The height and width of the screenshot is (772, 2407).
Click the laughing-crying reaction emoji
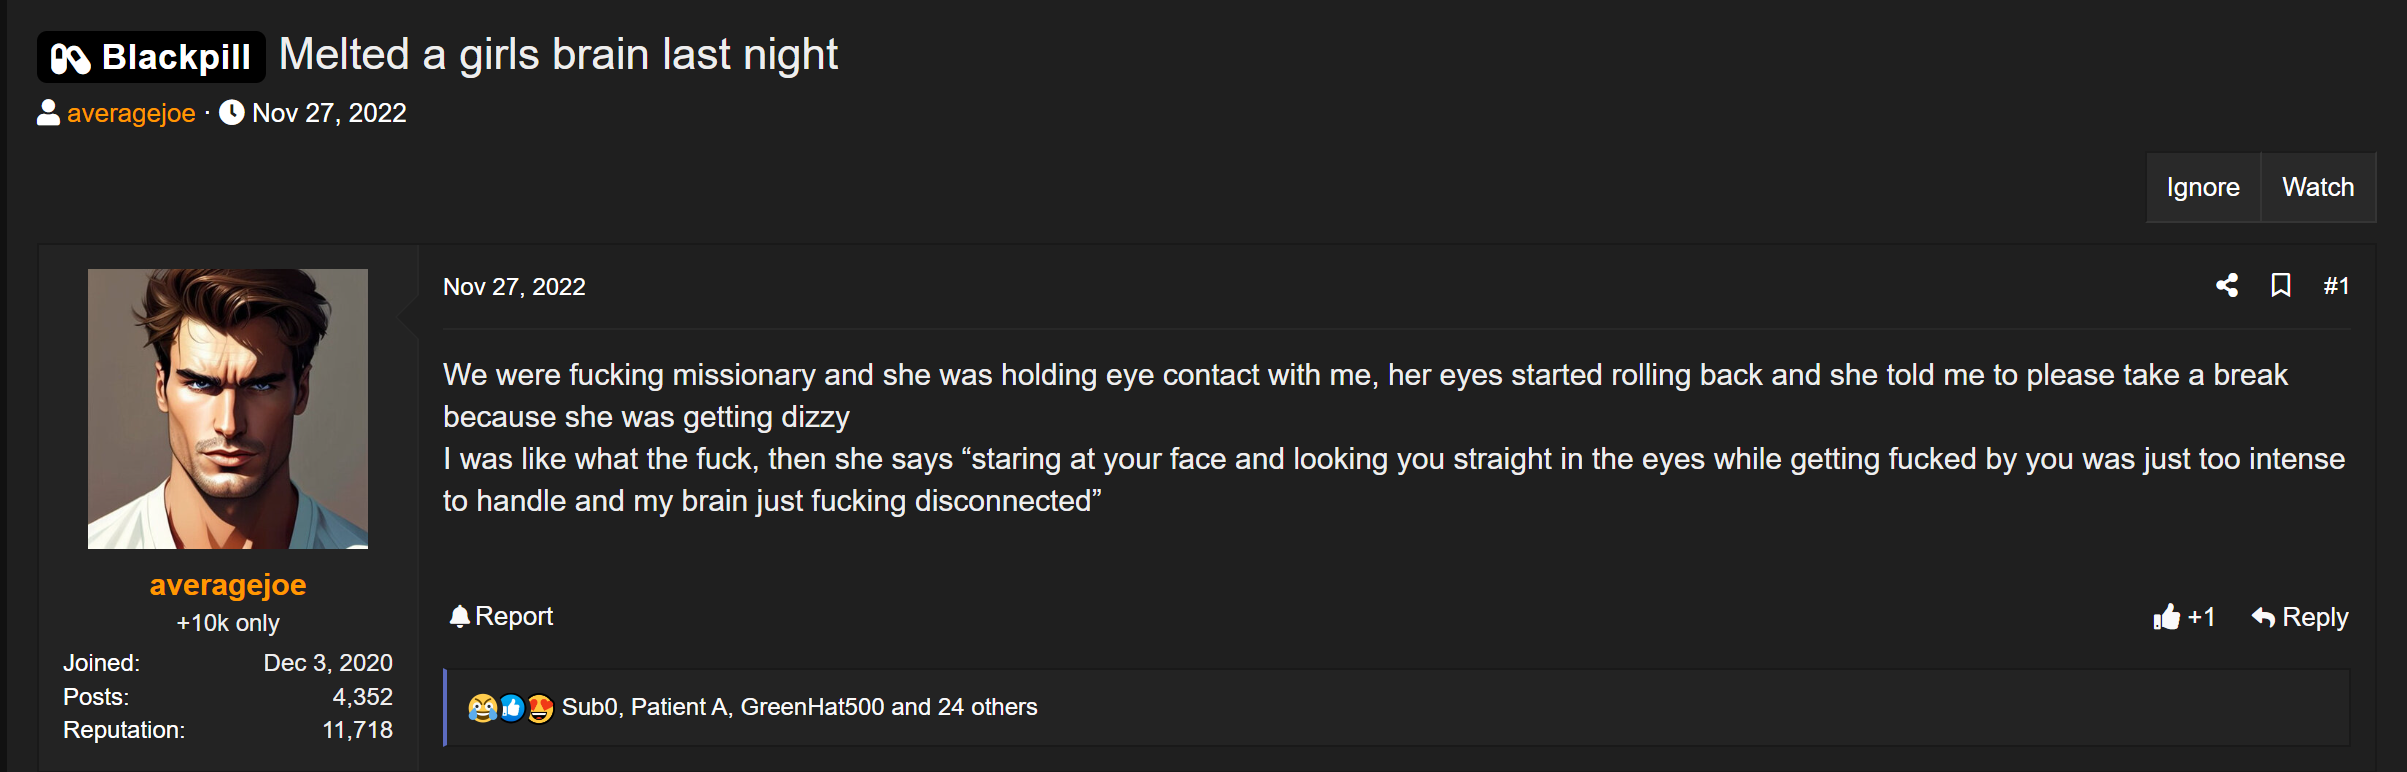pos(483,708)
